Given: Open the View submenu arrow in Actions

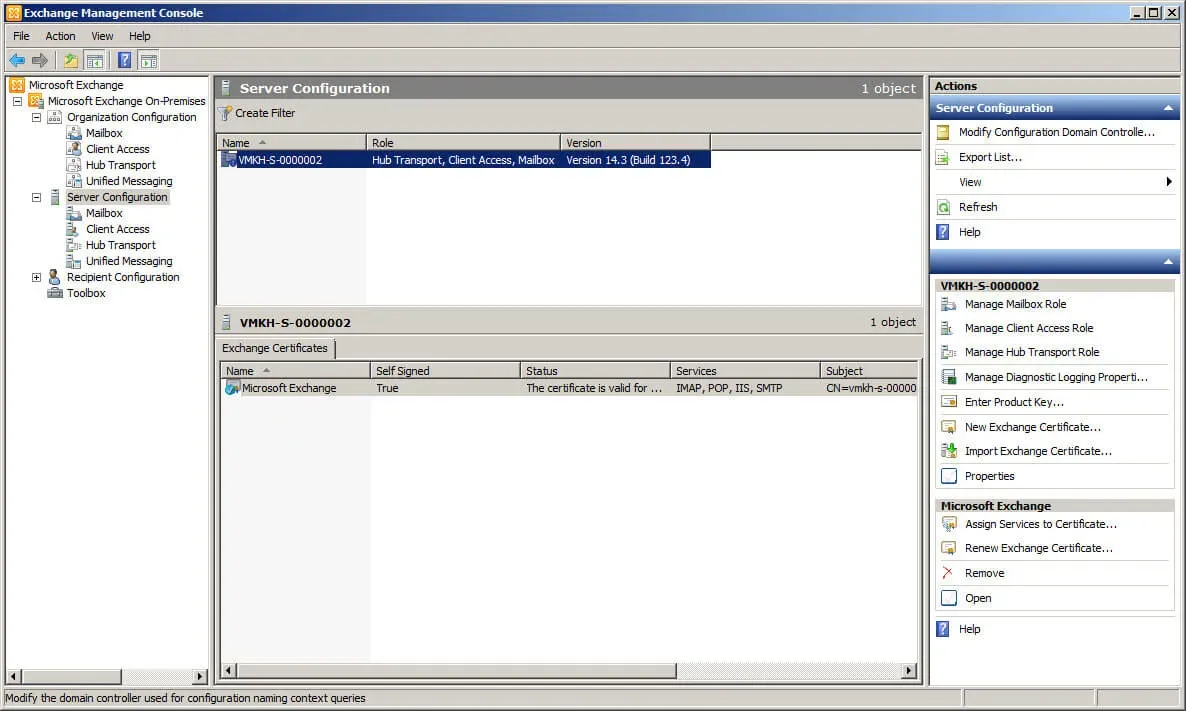Looking at the screenshot, I should point(1169,182).
